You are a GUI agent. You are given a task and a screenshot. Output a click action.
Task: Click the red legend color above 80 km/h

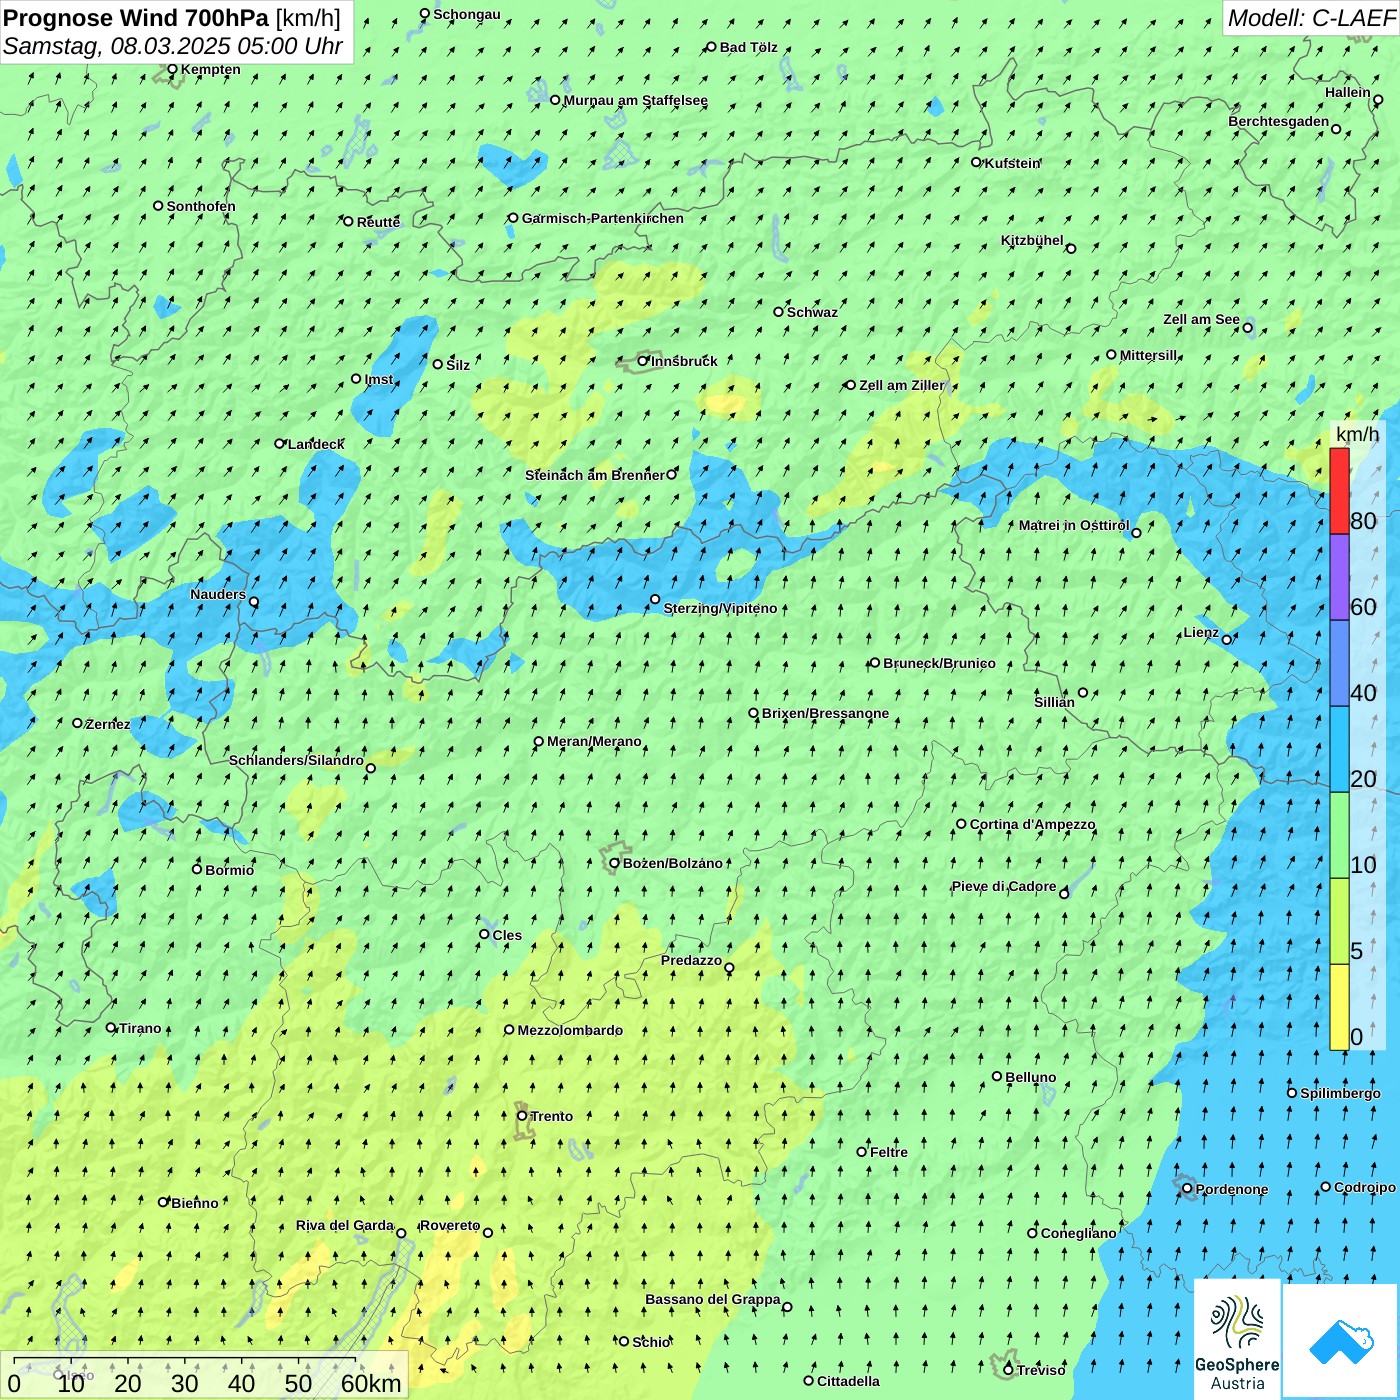[x=1339, y=491]
